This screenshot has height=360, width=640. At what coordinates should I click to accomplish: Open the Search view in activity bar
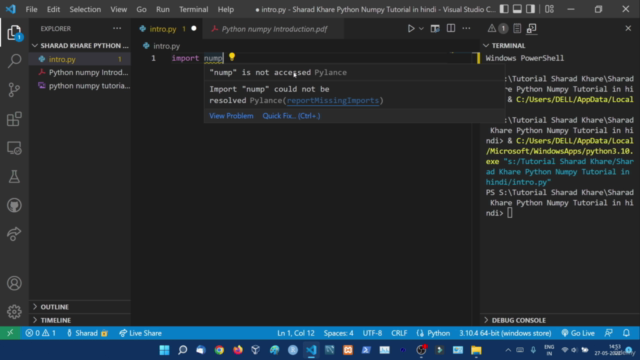tap(14, 61)
